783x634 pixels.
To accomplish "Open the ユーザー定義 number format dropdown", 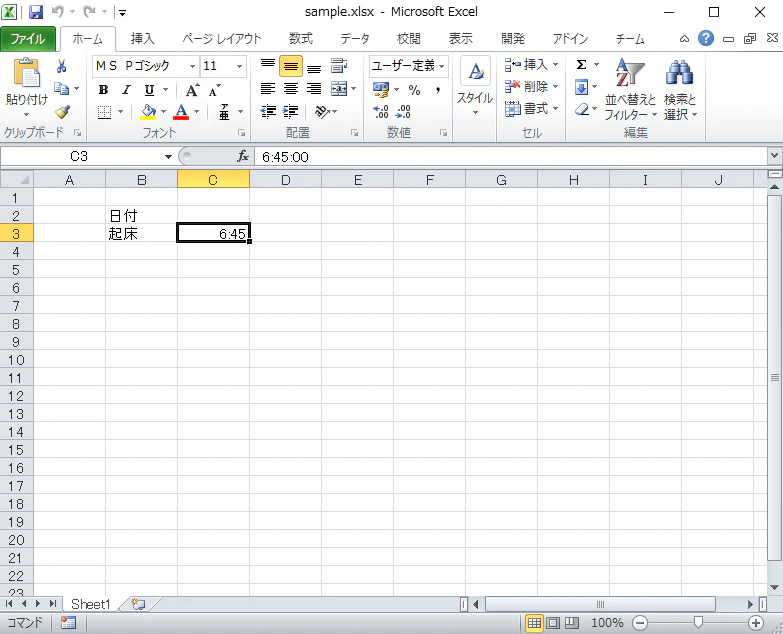I will click(x=441, y=66).
